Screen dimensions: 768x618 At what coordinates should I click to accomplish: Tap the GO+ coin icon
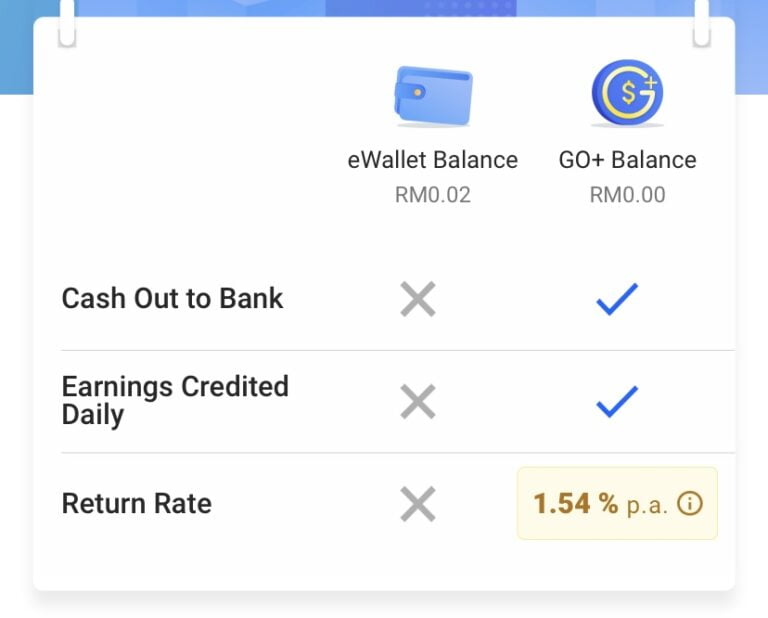tap(627, 93)
